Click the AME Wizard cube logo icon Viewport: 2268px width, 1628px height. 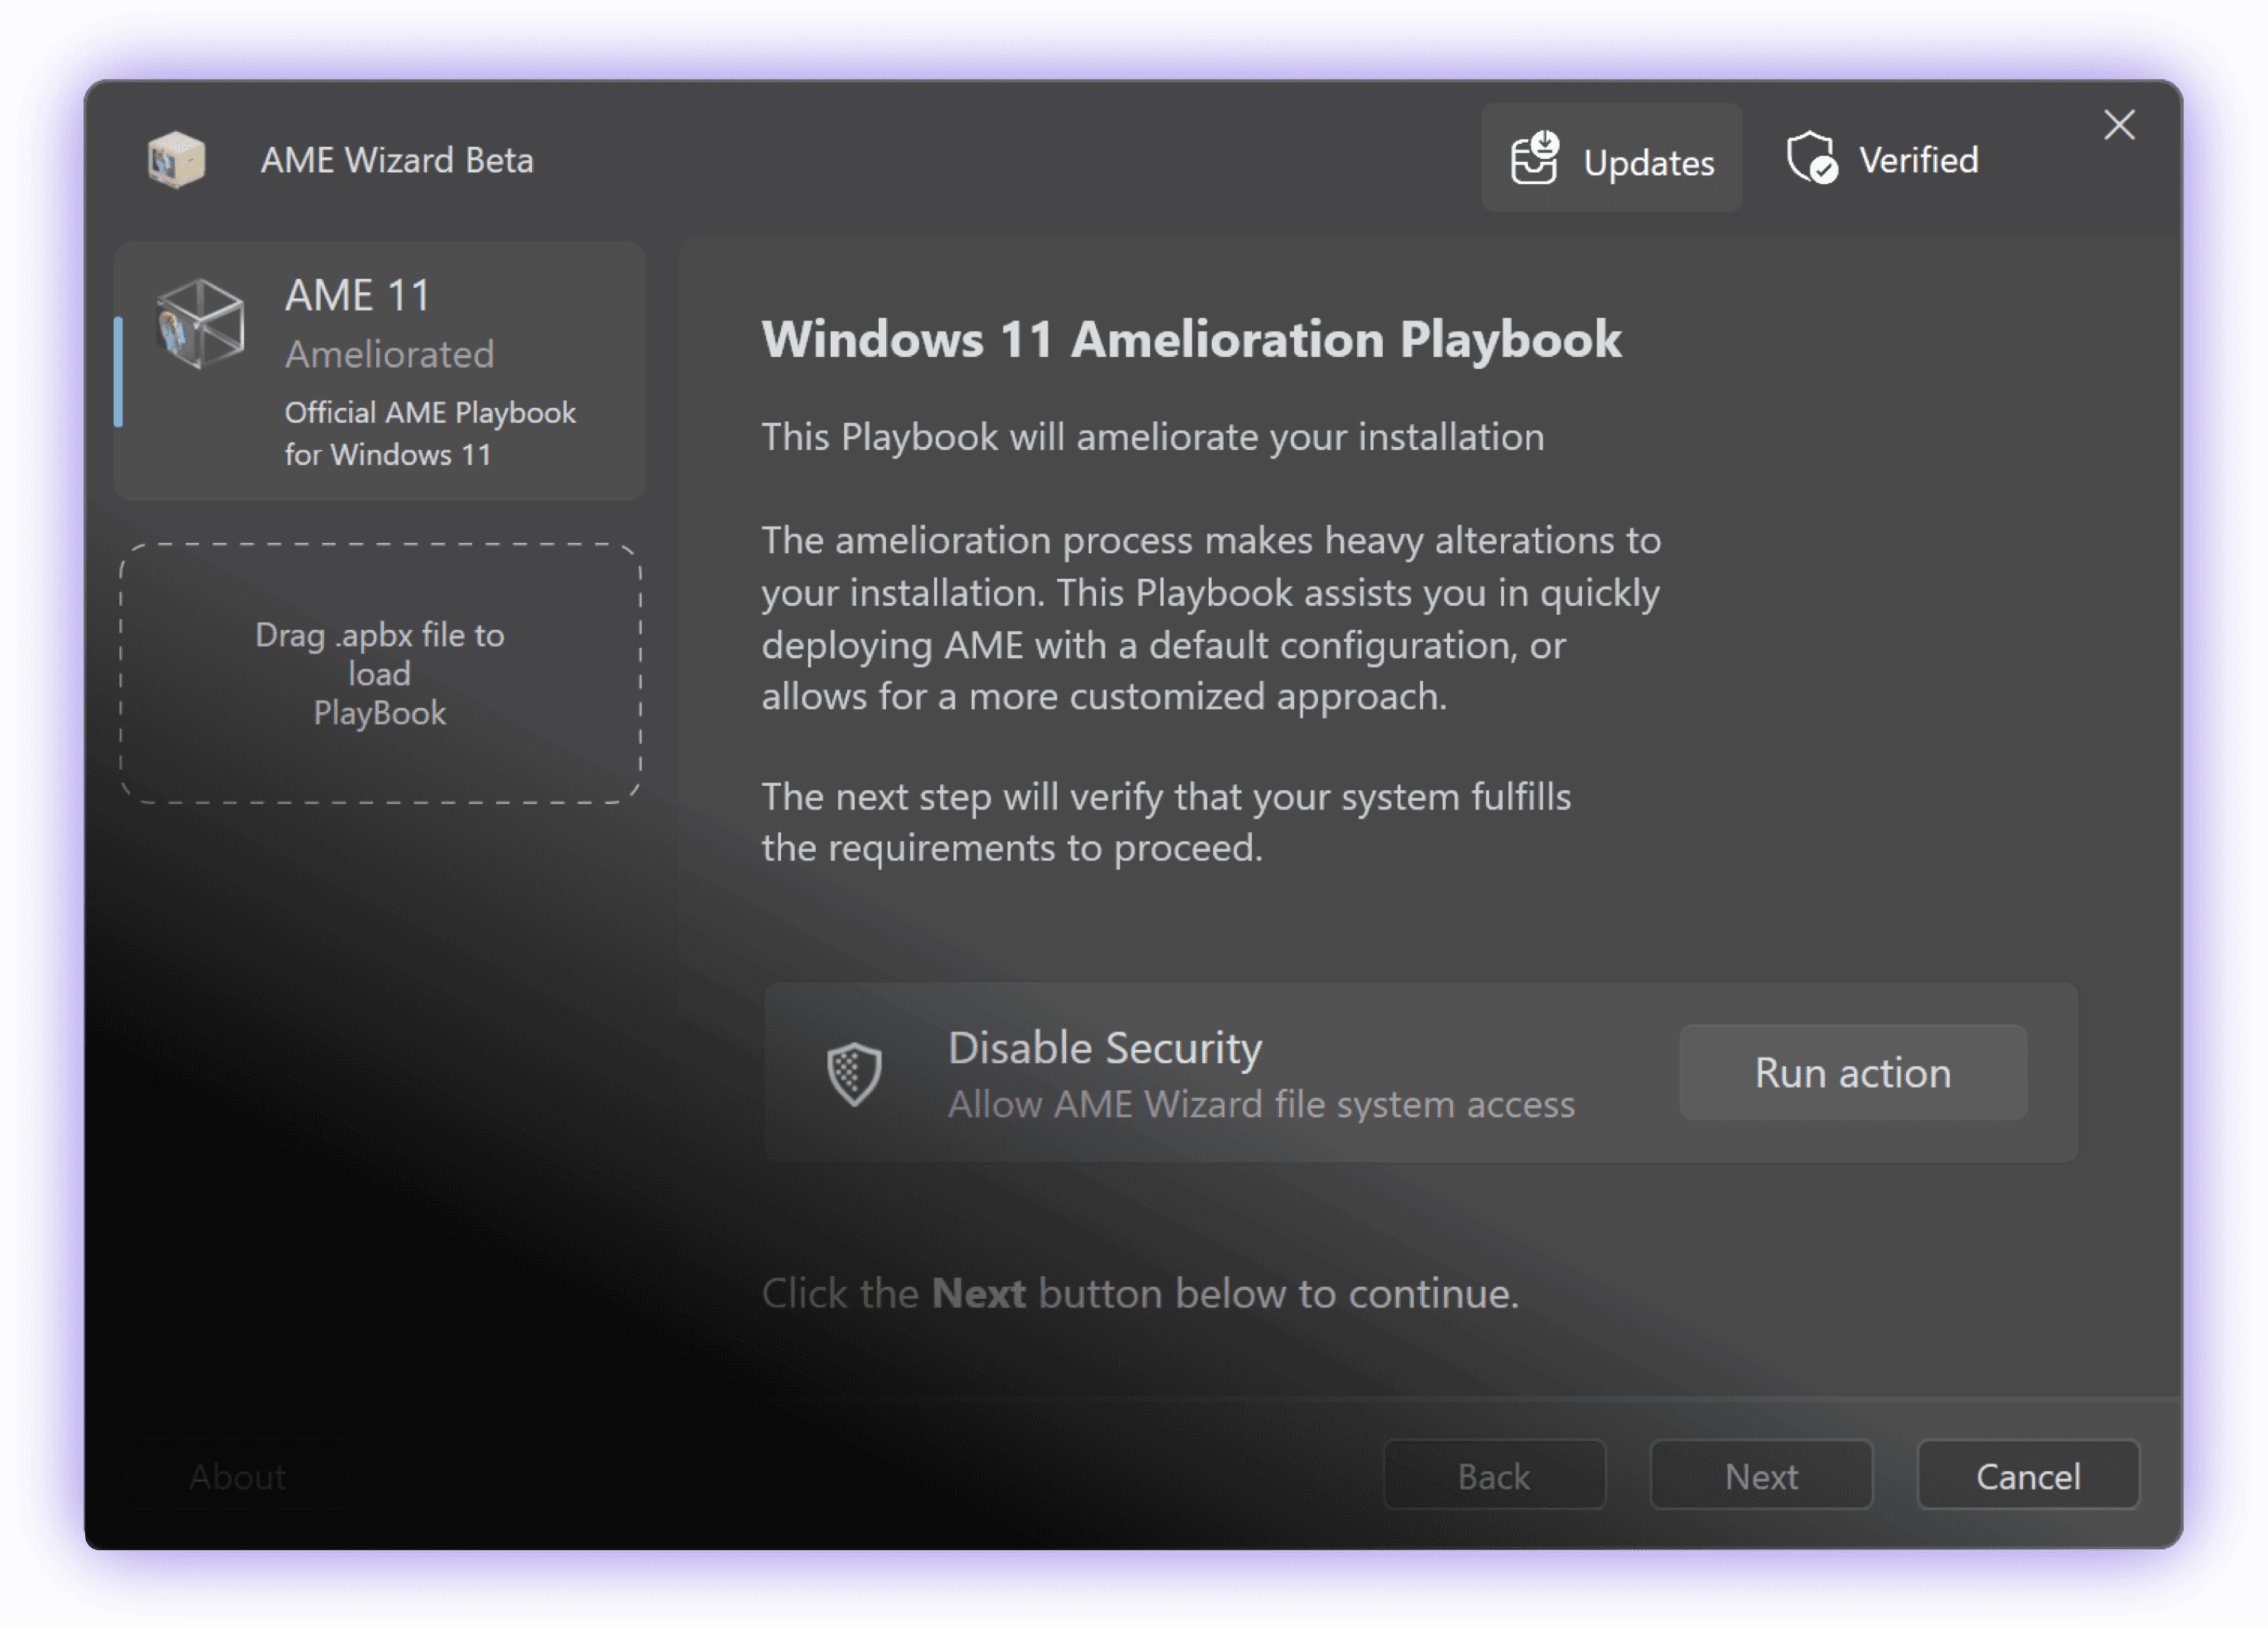tap(176, 160)
